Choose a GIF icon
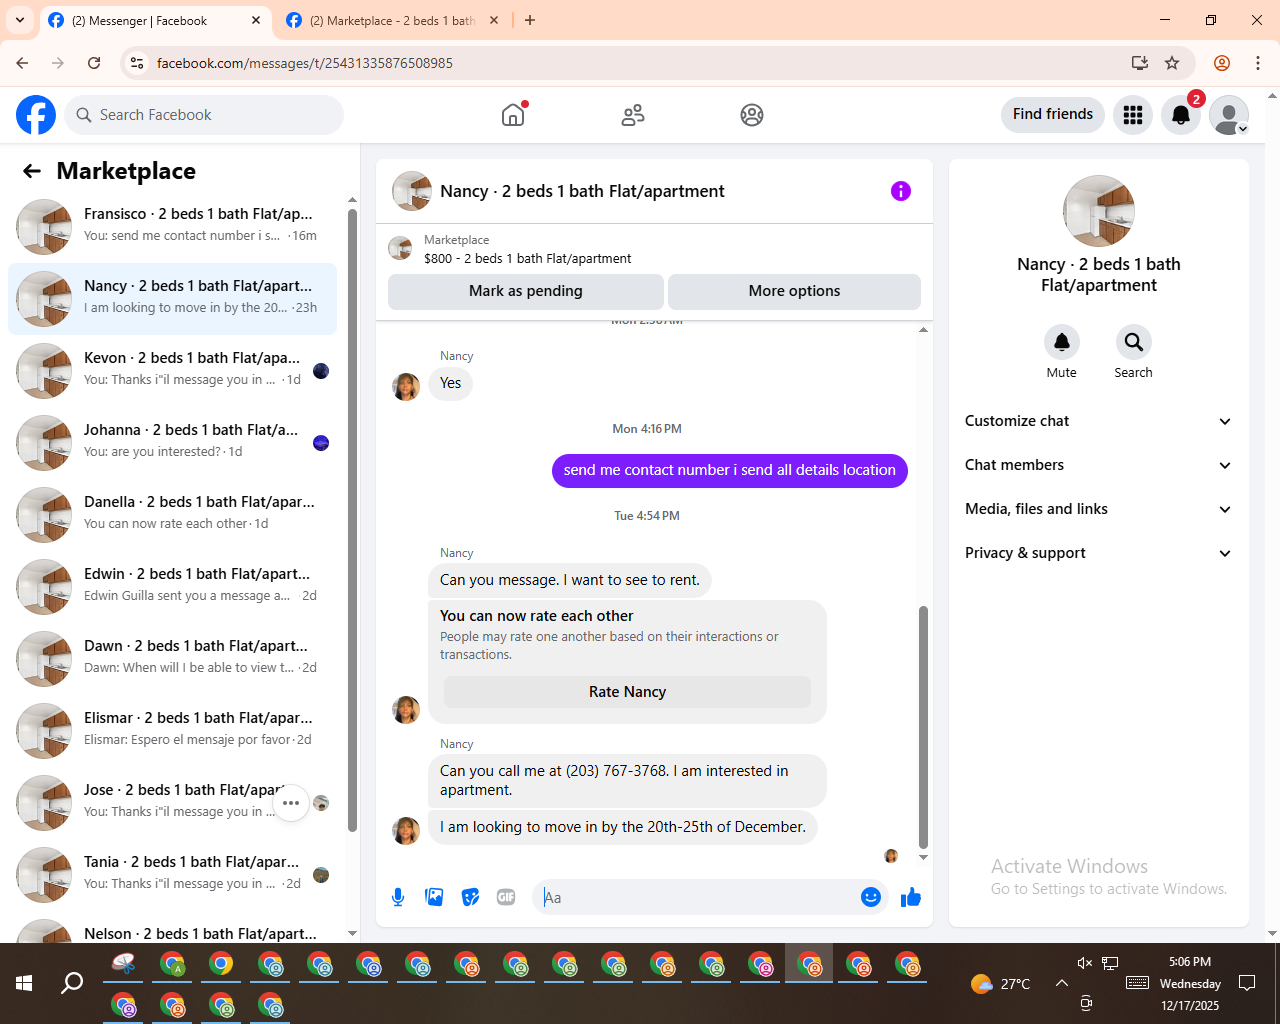Image resolution: width=1280 pixels, height=1024 pixels. click(506, 897)
